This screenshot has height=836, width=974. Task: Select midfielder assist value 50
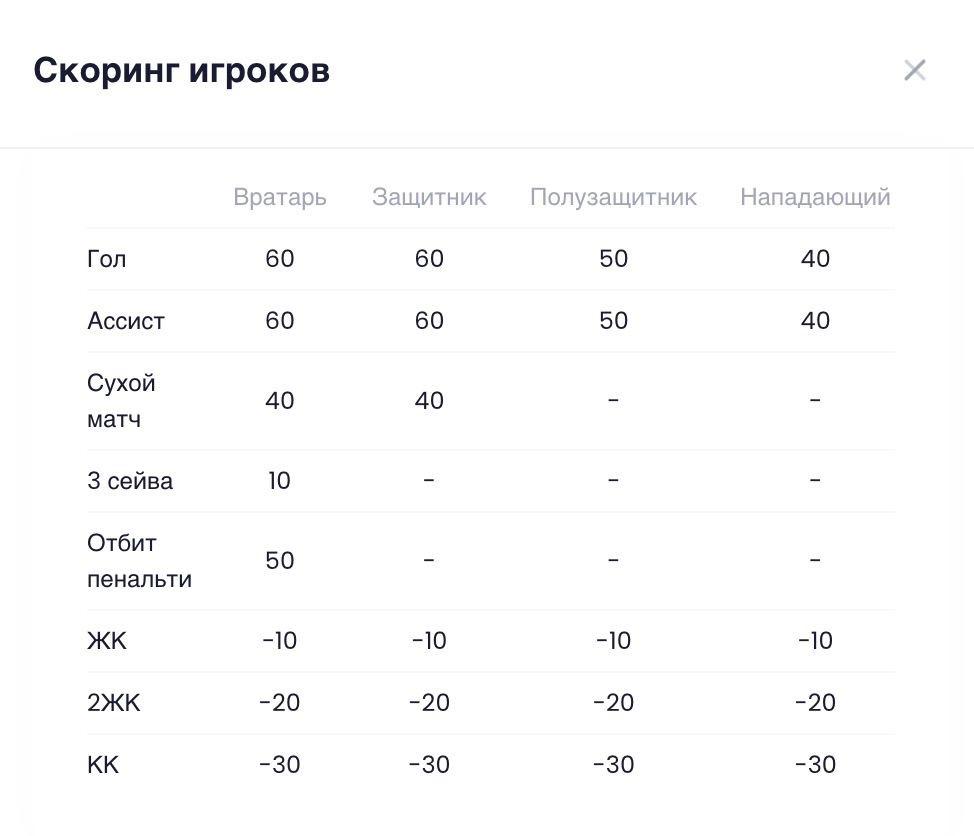coord(613,321)
